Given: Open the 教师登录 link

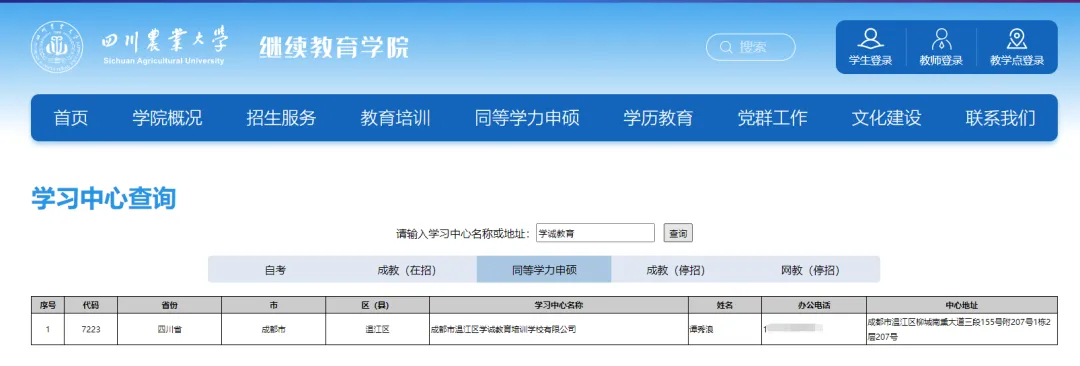Looking at the screenshot, I should click(x=941, y=61).
